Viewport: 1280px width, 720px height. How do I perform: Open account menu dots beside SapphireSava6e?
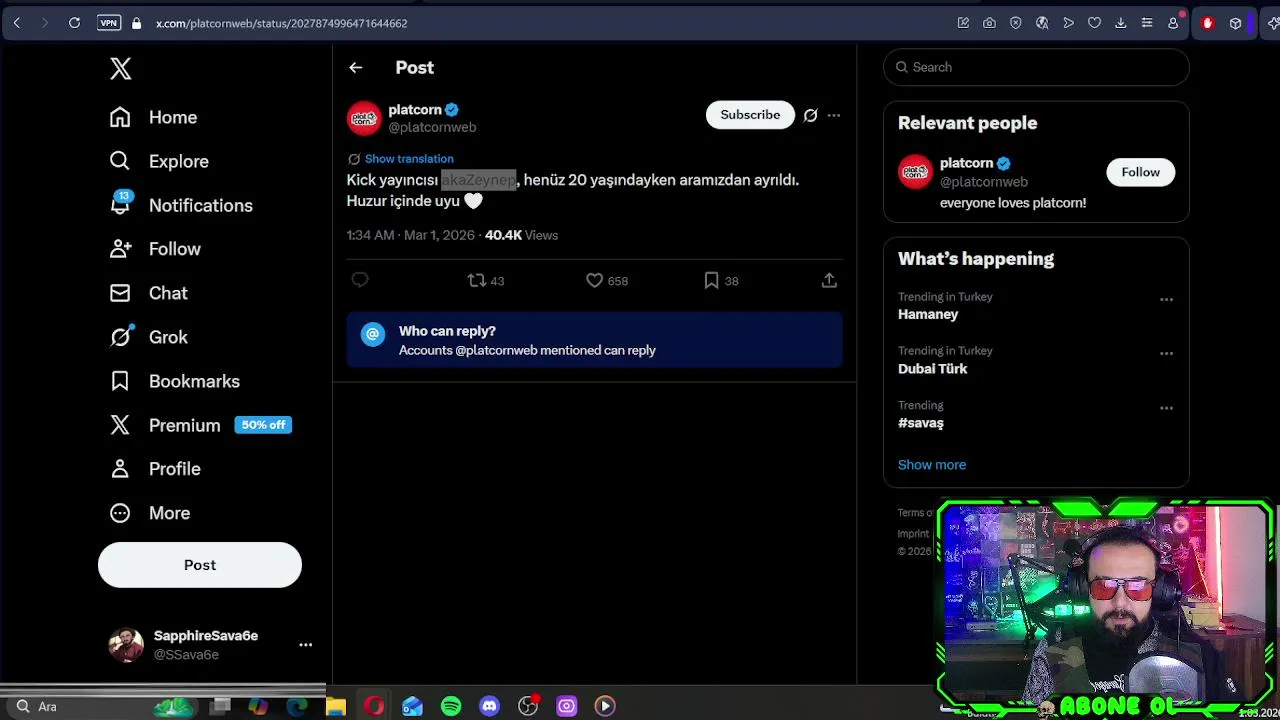[306, 645]
